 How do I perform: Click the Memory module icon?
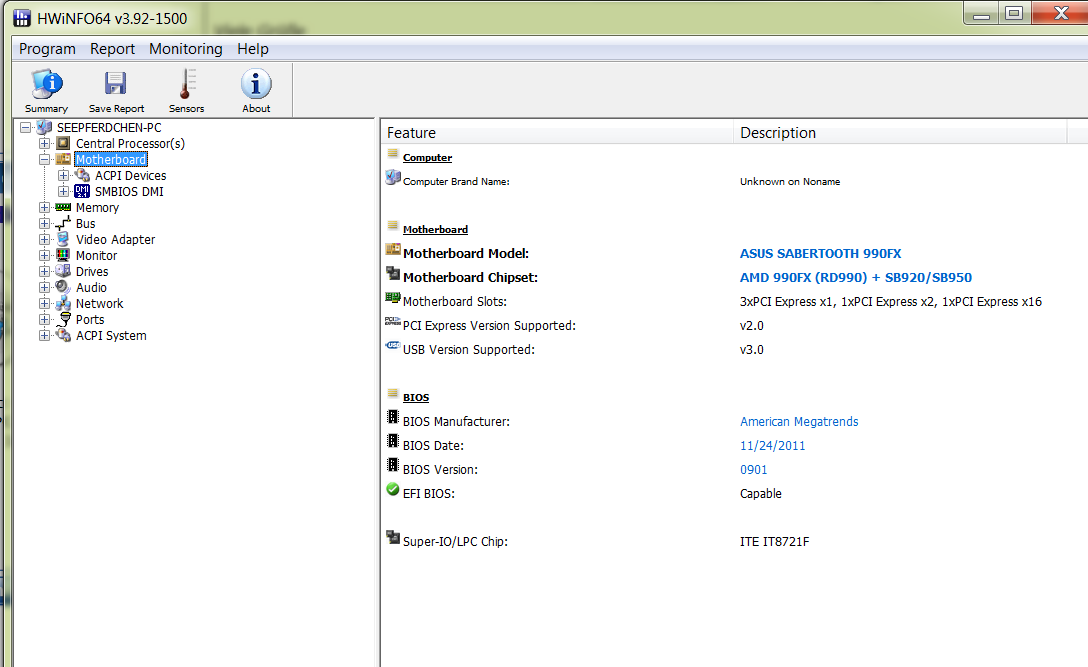tap(63, 208)
